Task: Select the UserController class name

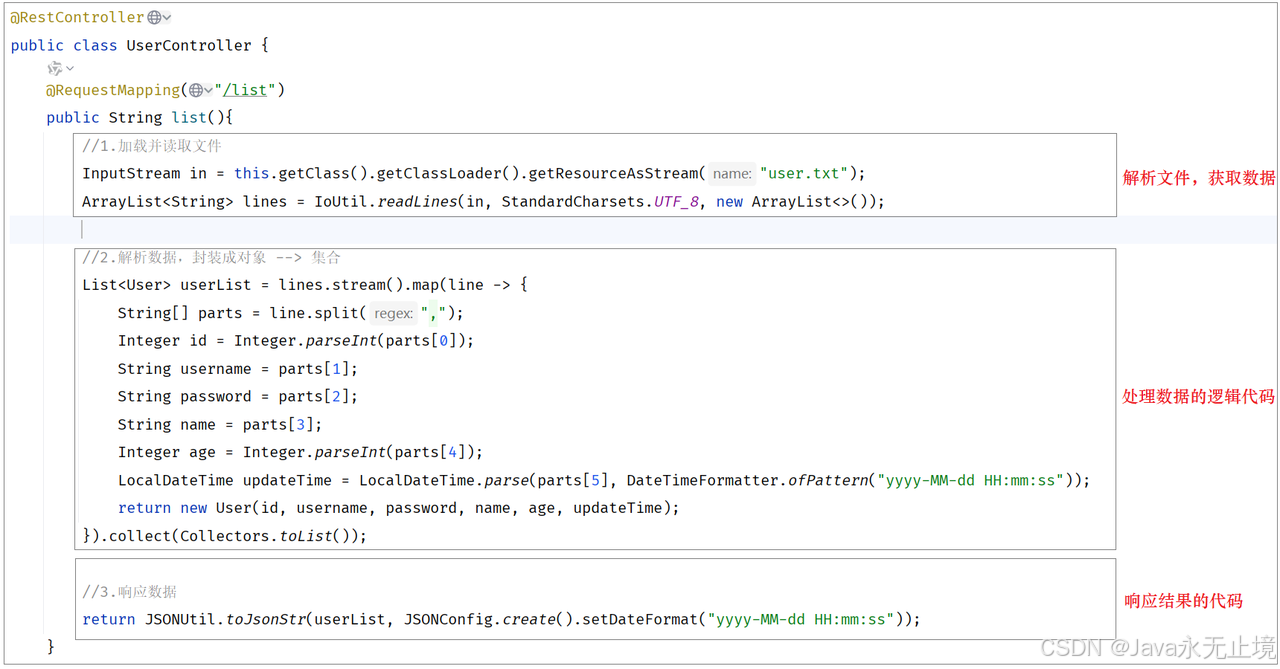Action: tap(189, 45)
